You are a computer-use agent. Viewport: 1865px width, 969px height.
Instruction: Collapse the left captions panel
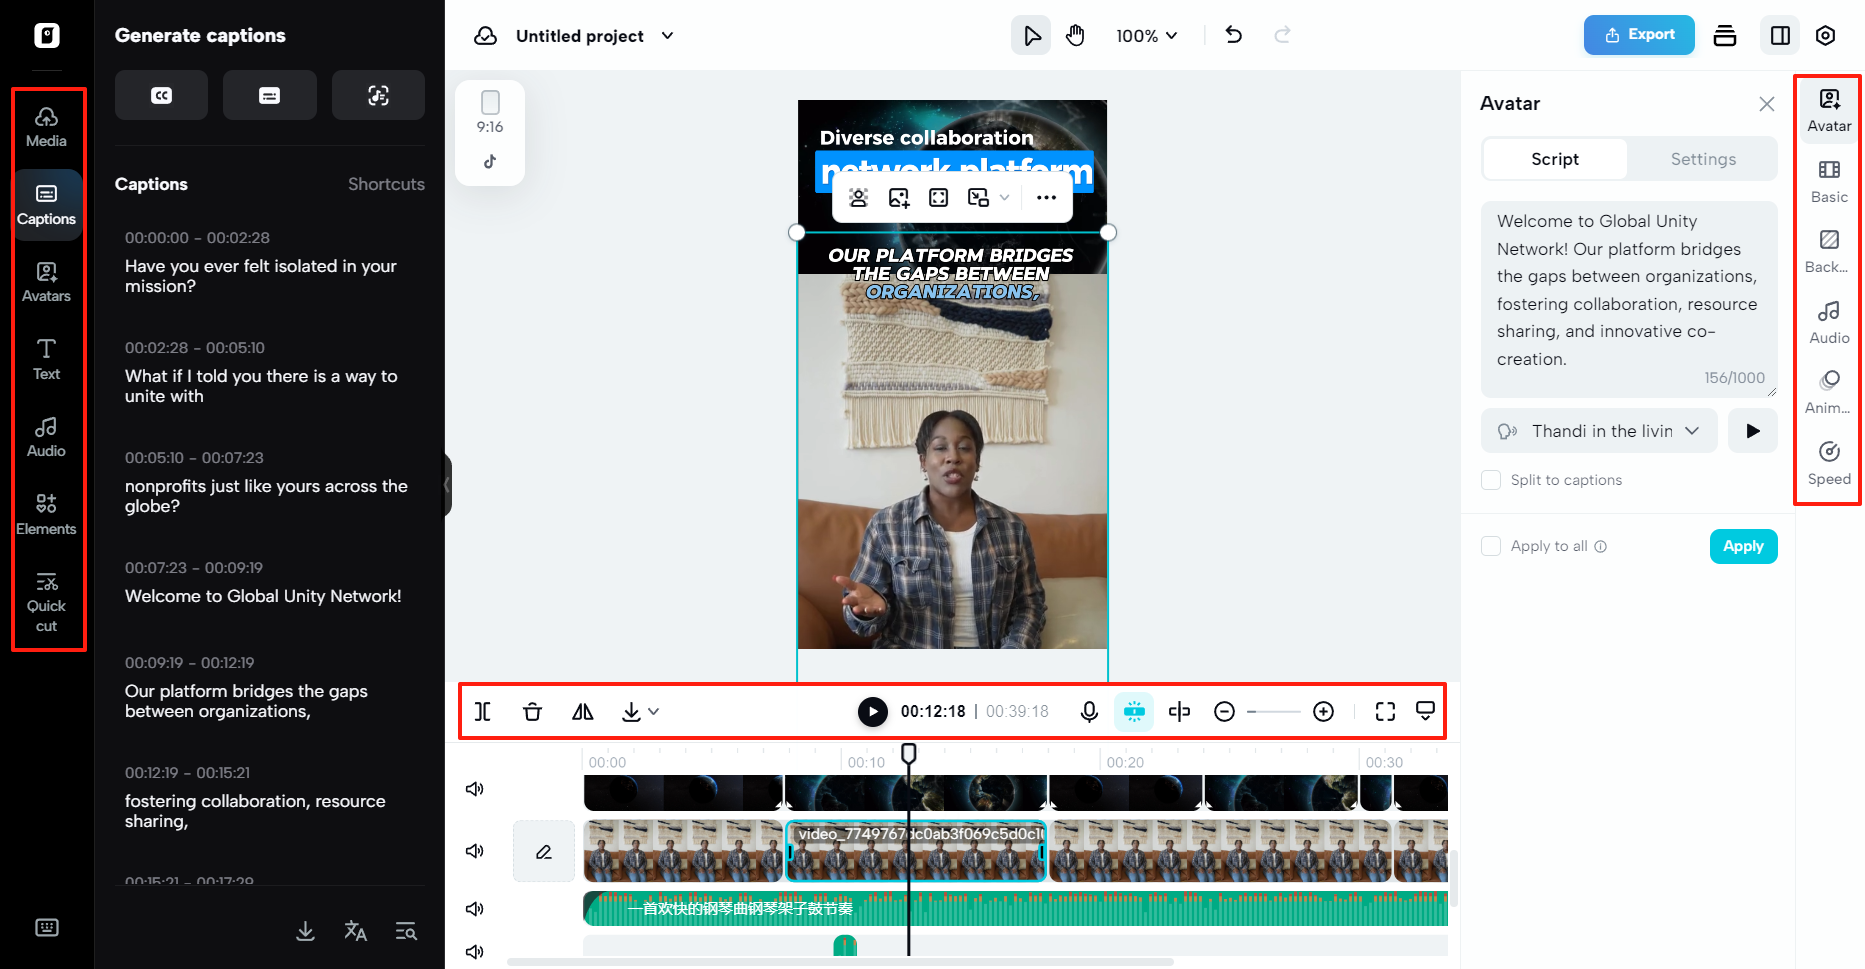coord(447,485)
